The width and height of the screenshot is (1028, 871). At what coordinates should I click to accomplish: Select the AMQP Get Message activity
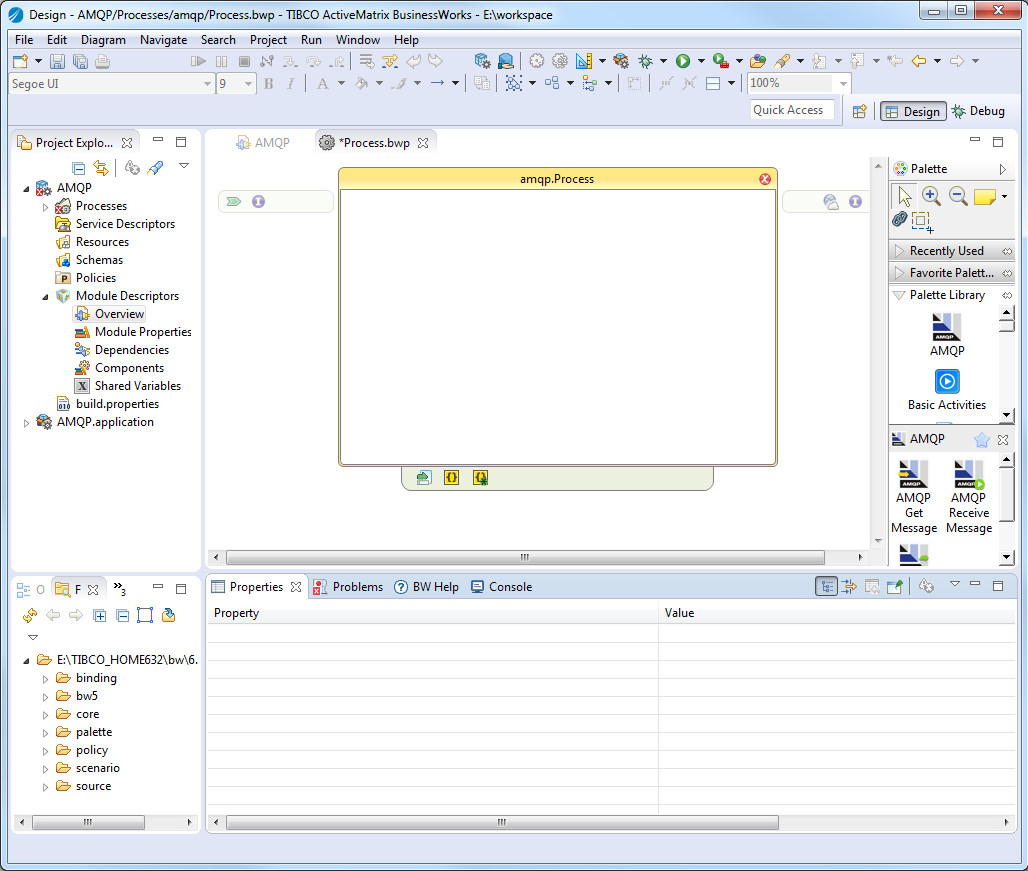coord(913,497)
